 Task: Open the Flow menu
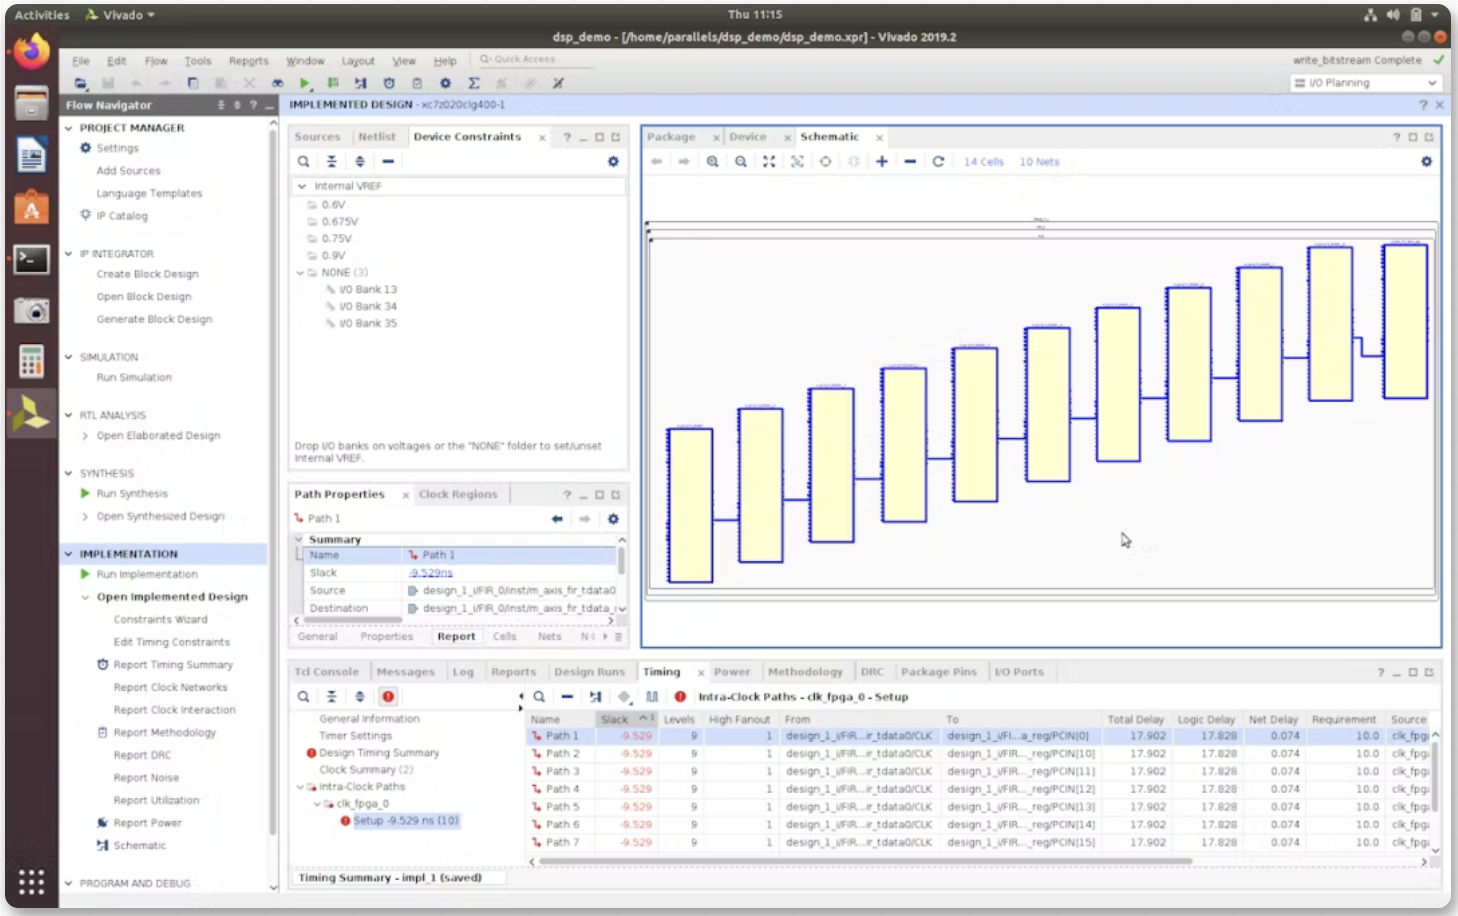[156, 61]
